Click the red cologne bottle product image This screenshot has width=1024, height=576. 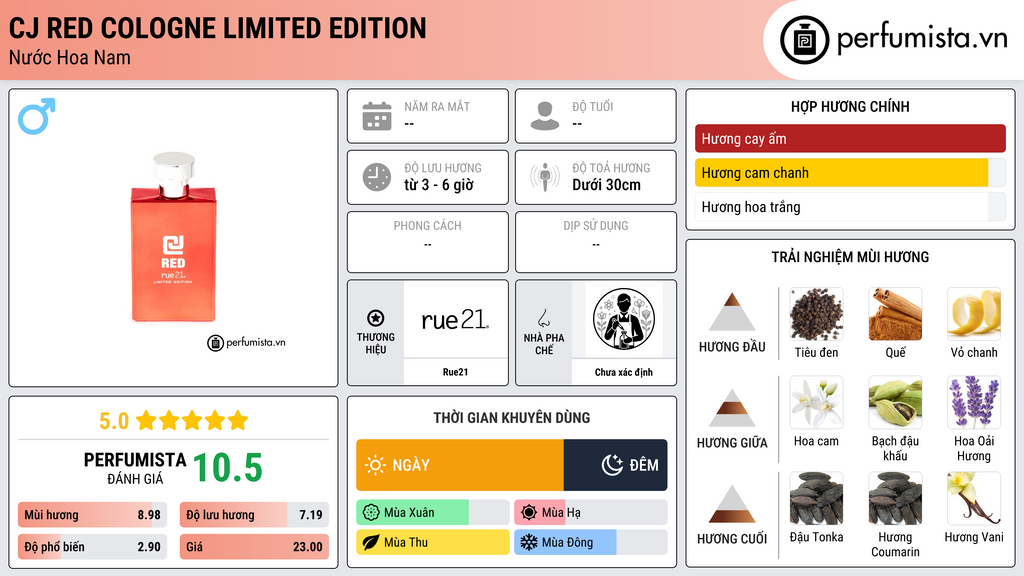pyautogui.click(x=174, y=237)
